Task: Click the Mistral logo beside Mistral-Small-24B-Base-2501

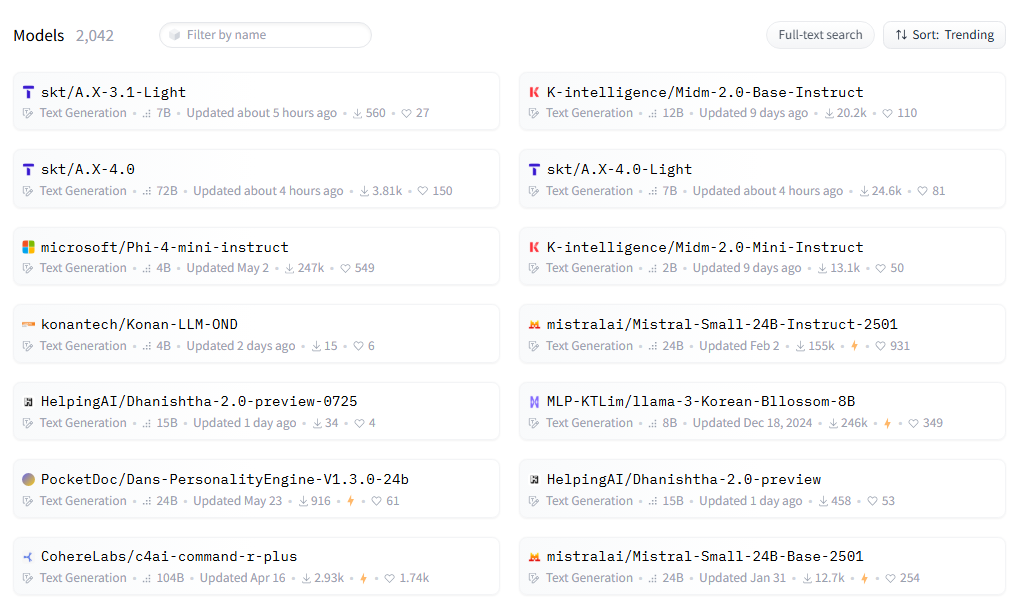Action: tap(534, 557)
